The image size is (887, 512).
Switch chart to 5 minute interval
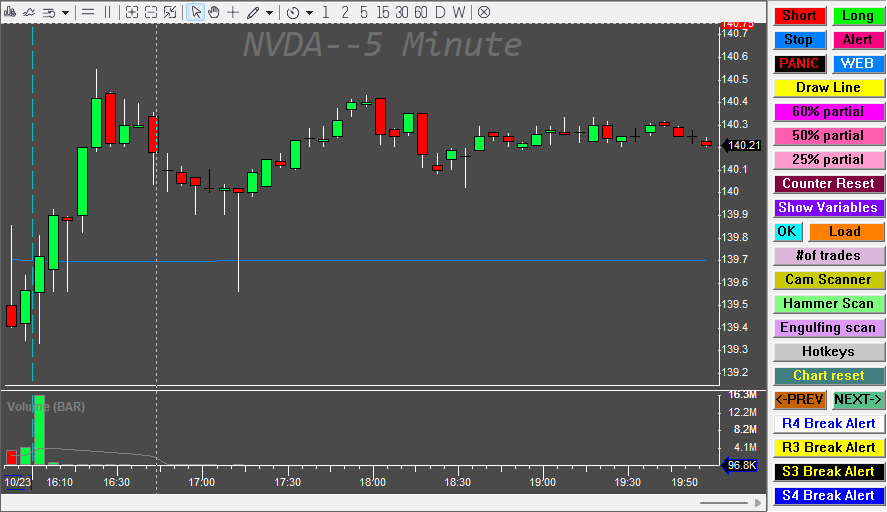pos(364,12)
